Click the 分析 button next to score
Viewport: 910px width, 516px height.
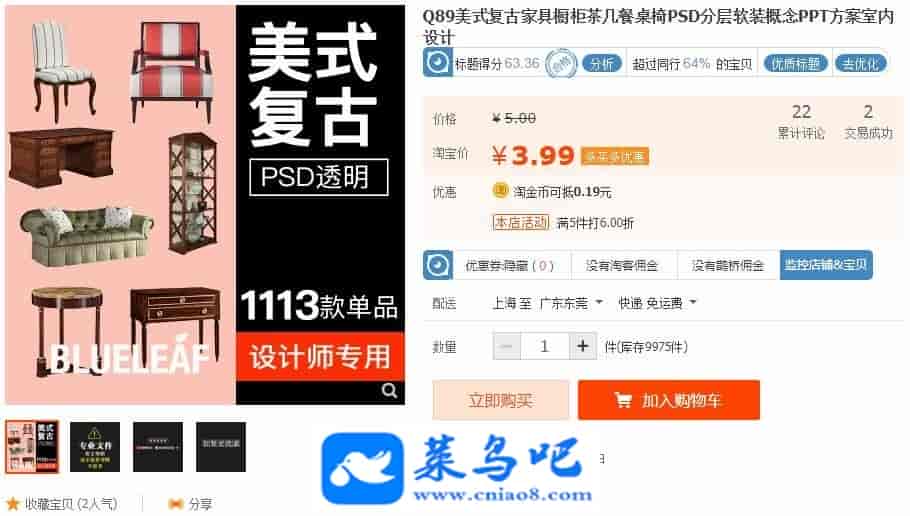602,63
